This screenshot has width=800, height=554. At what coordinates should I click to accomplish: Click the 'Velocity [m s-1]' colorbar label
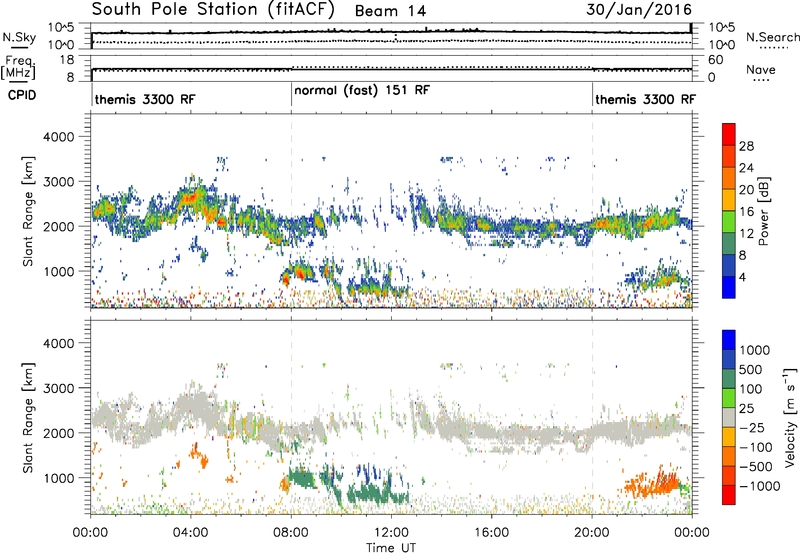pos(790,417)
